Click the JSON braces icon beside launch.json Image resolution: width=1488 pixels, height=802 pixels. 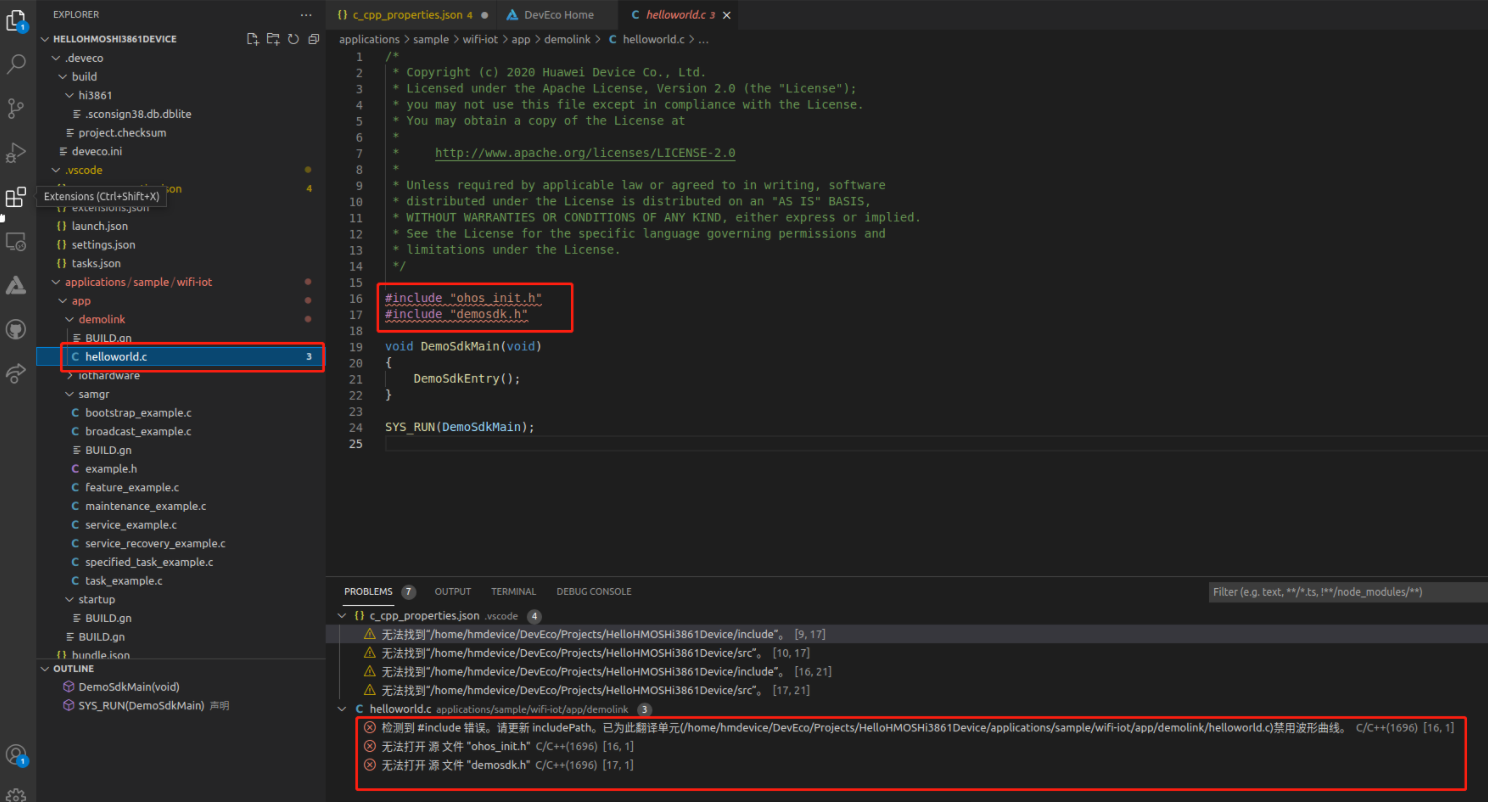[x=62, y=226]
